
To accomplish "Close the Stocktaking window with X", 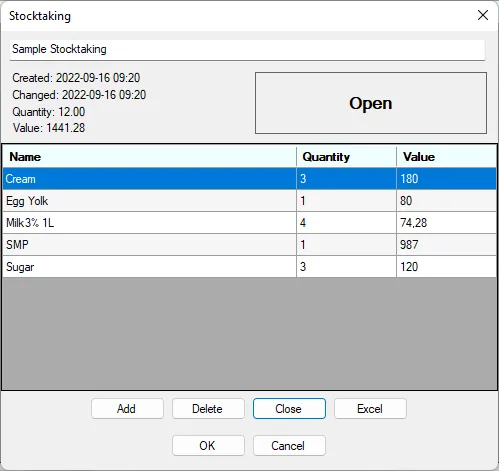I will click(483, 15).
